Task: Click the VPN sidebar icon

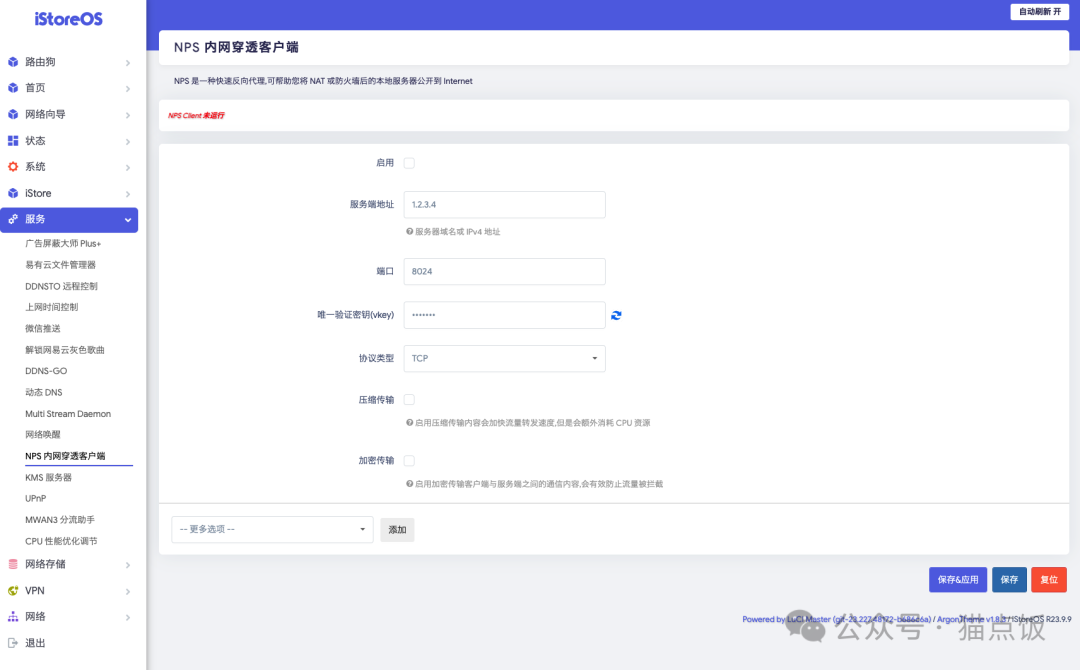Action: [x=12, y=590]
